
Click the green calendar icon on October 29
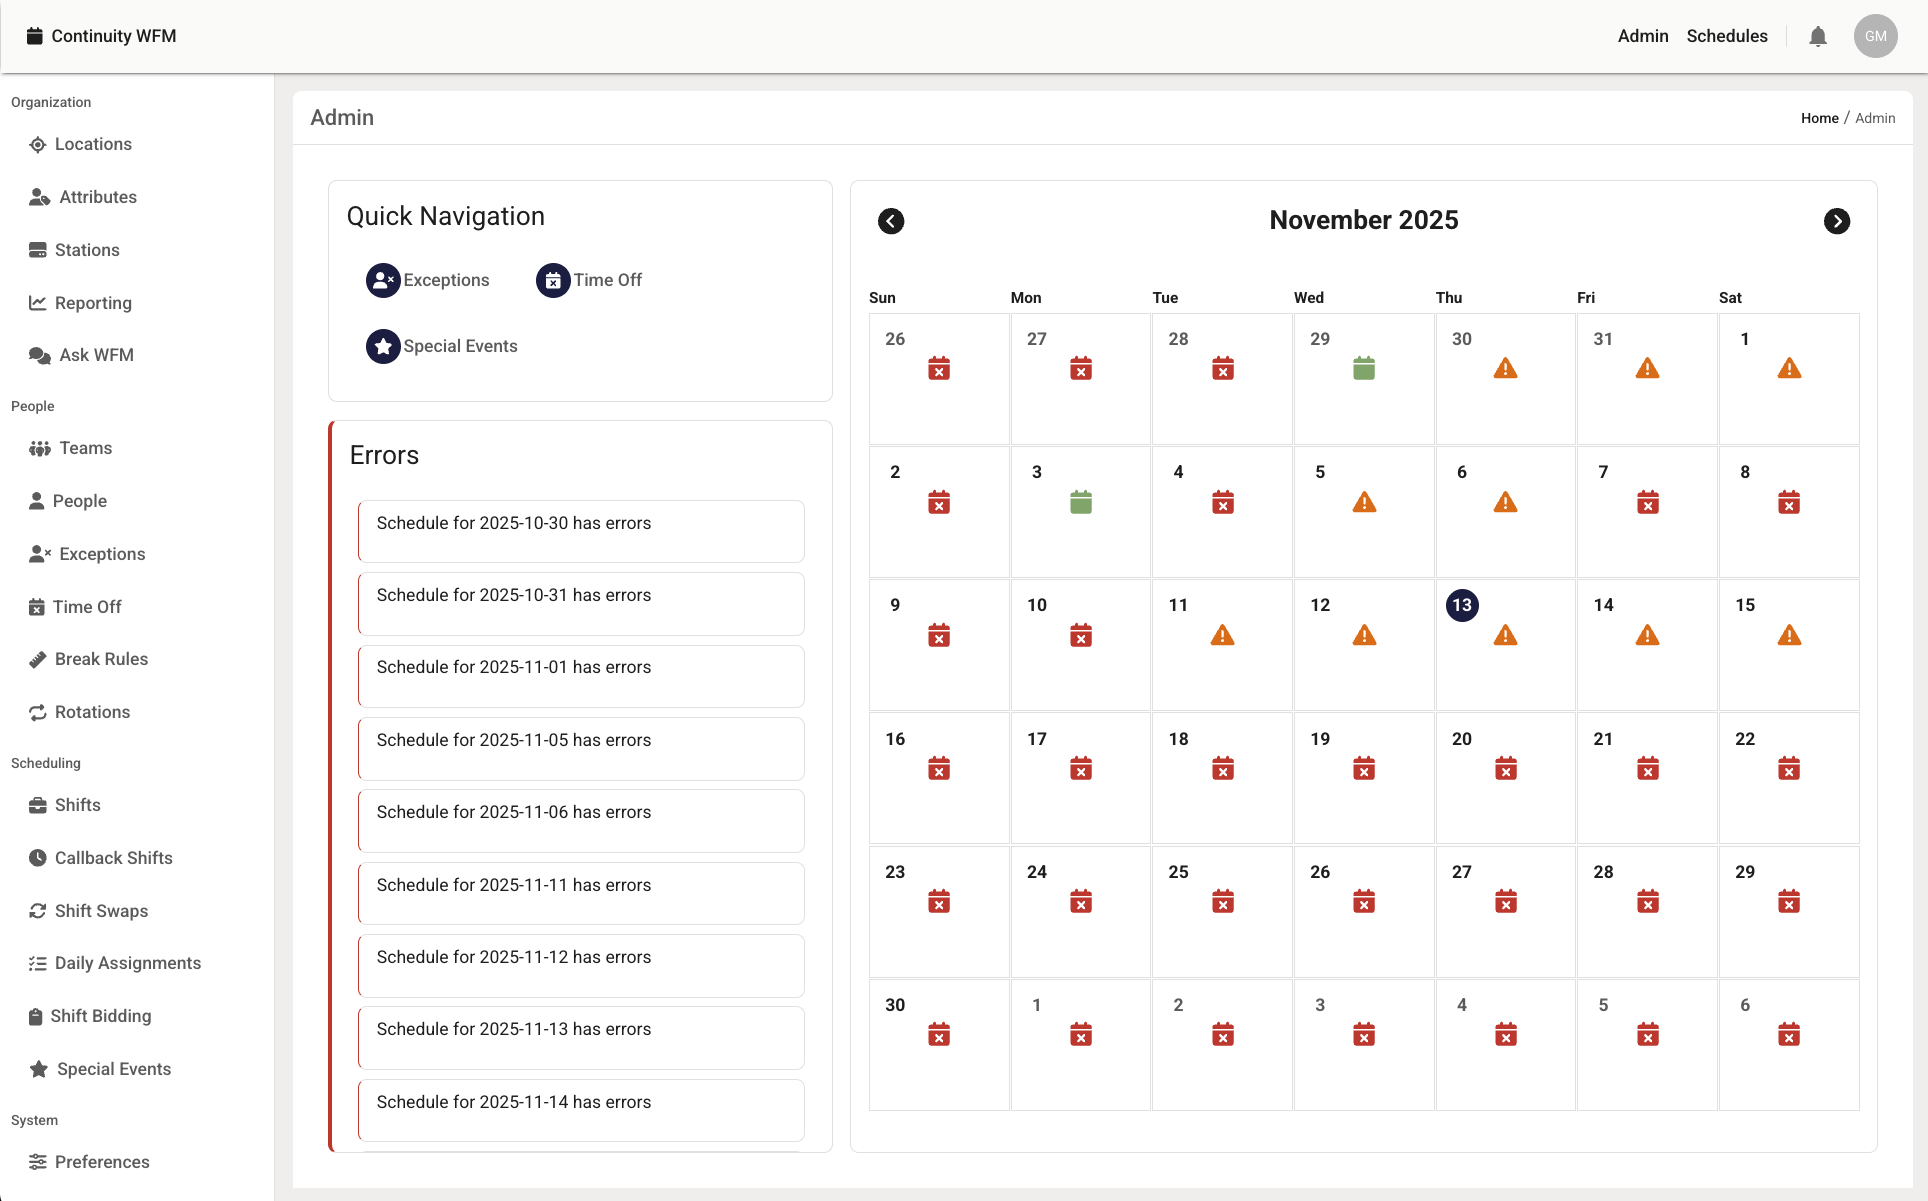tap(1364, 369)
